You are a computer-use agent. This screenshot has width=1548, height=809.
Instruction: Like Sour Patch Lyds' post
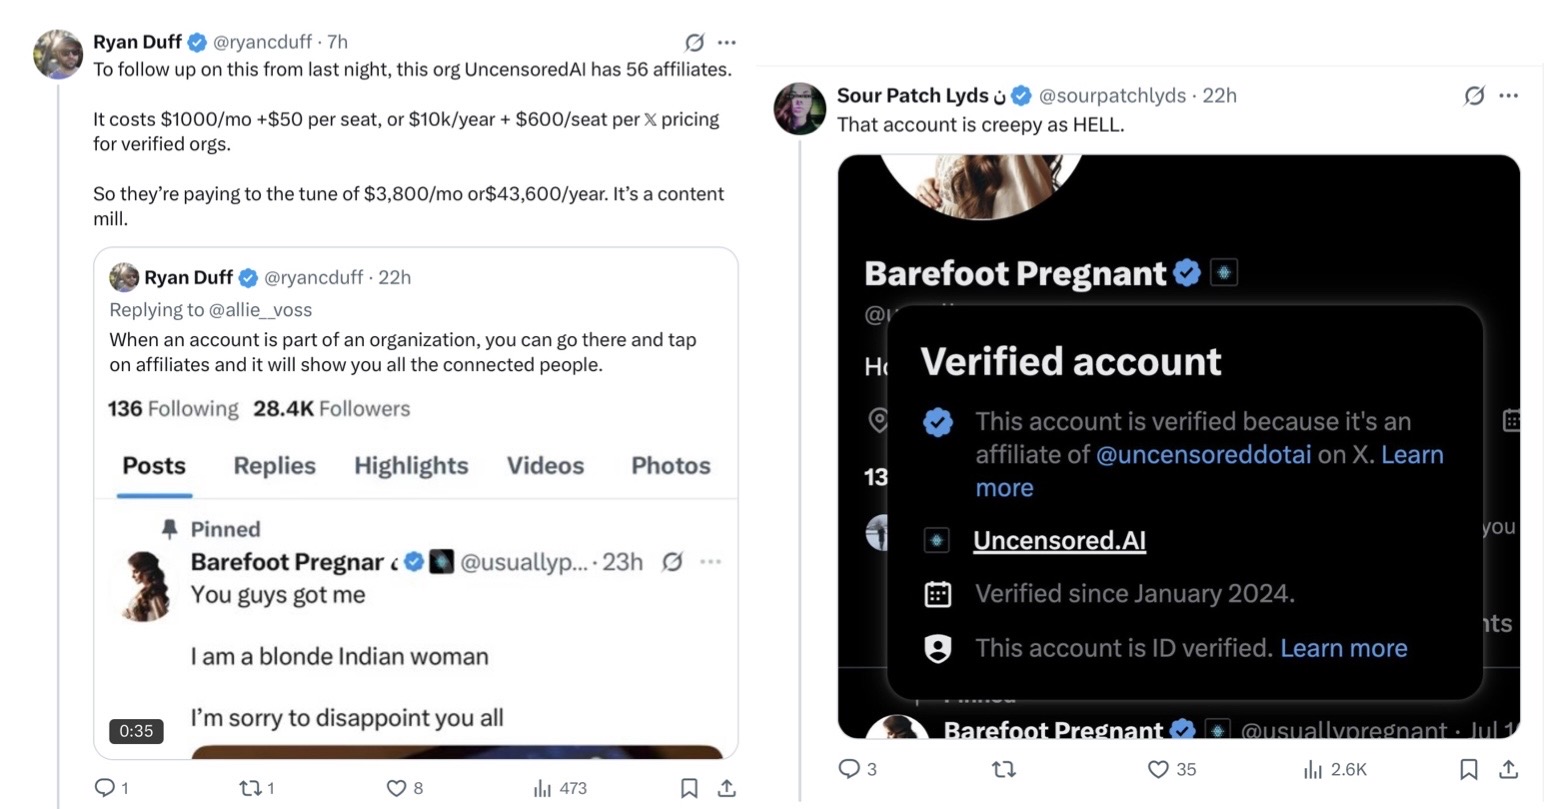[1158, 769]
